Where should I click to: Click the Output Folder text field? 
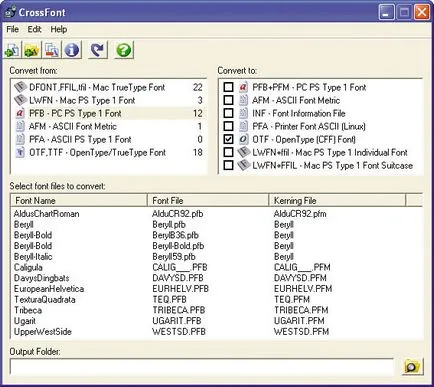click(x=202, y=367)
